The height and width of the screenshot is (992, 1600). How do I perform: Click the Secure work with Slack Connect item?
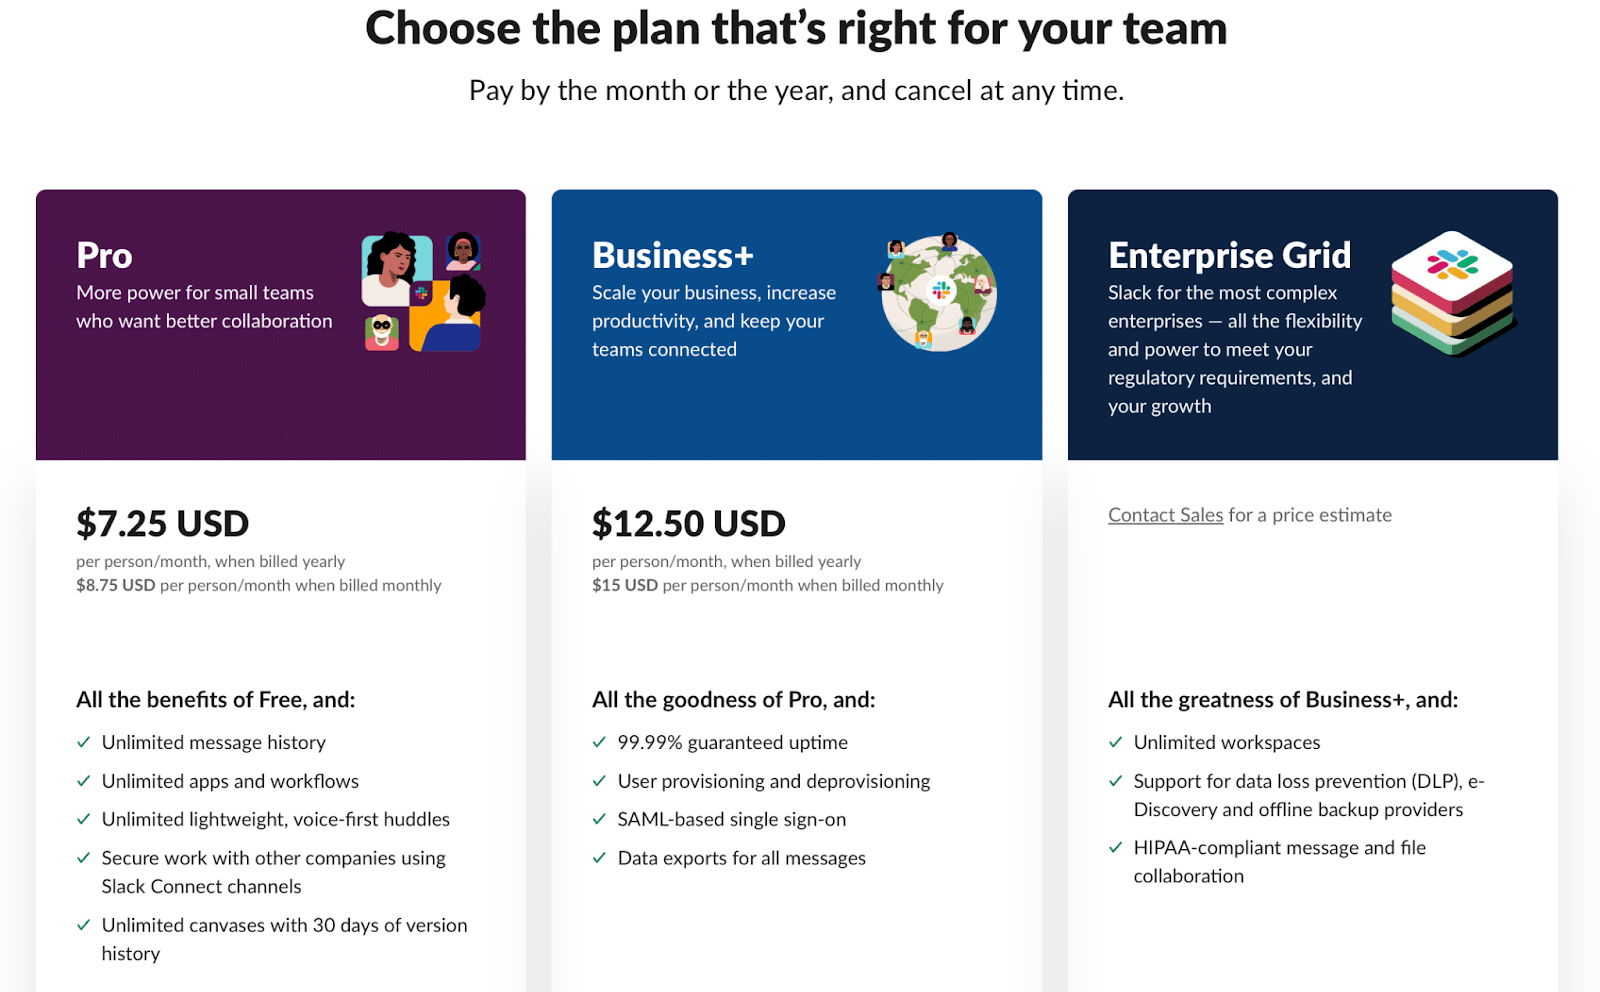273,872
